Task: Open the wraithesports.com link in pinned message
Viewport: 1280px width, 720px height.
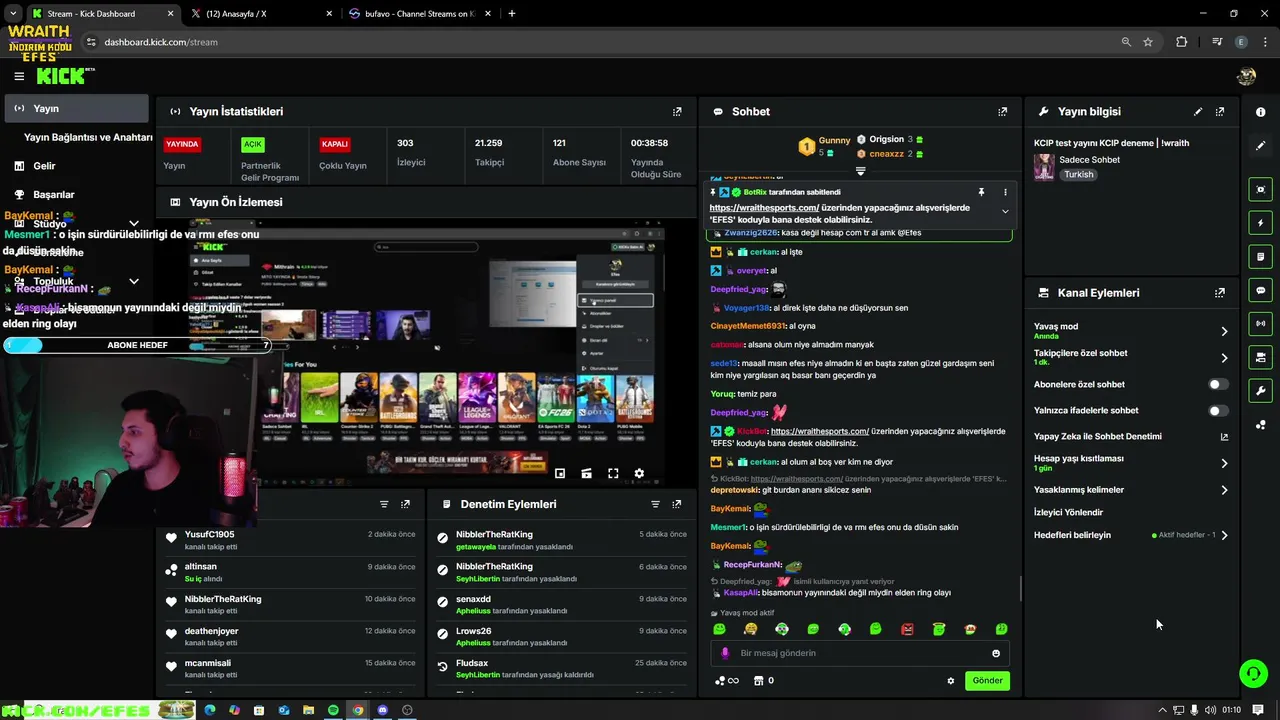Action: coord(764,208)
